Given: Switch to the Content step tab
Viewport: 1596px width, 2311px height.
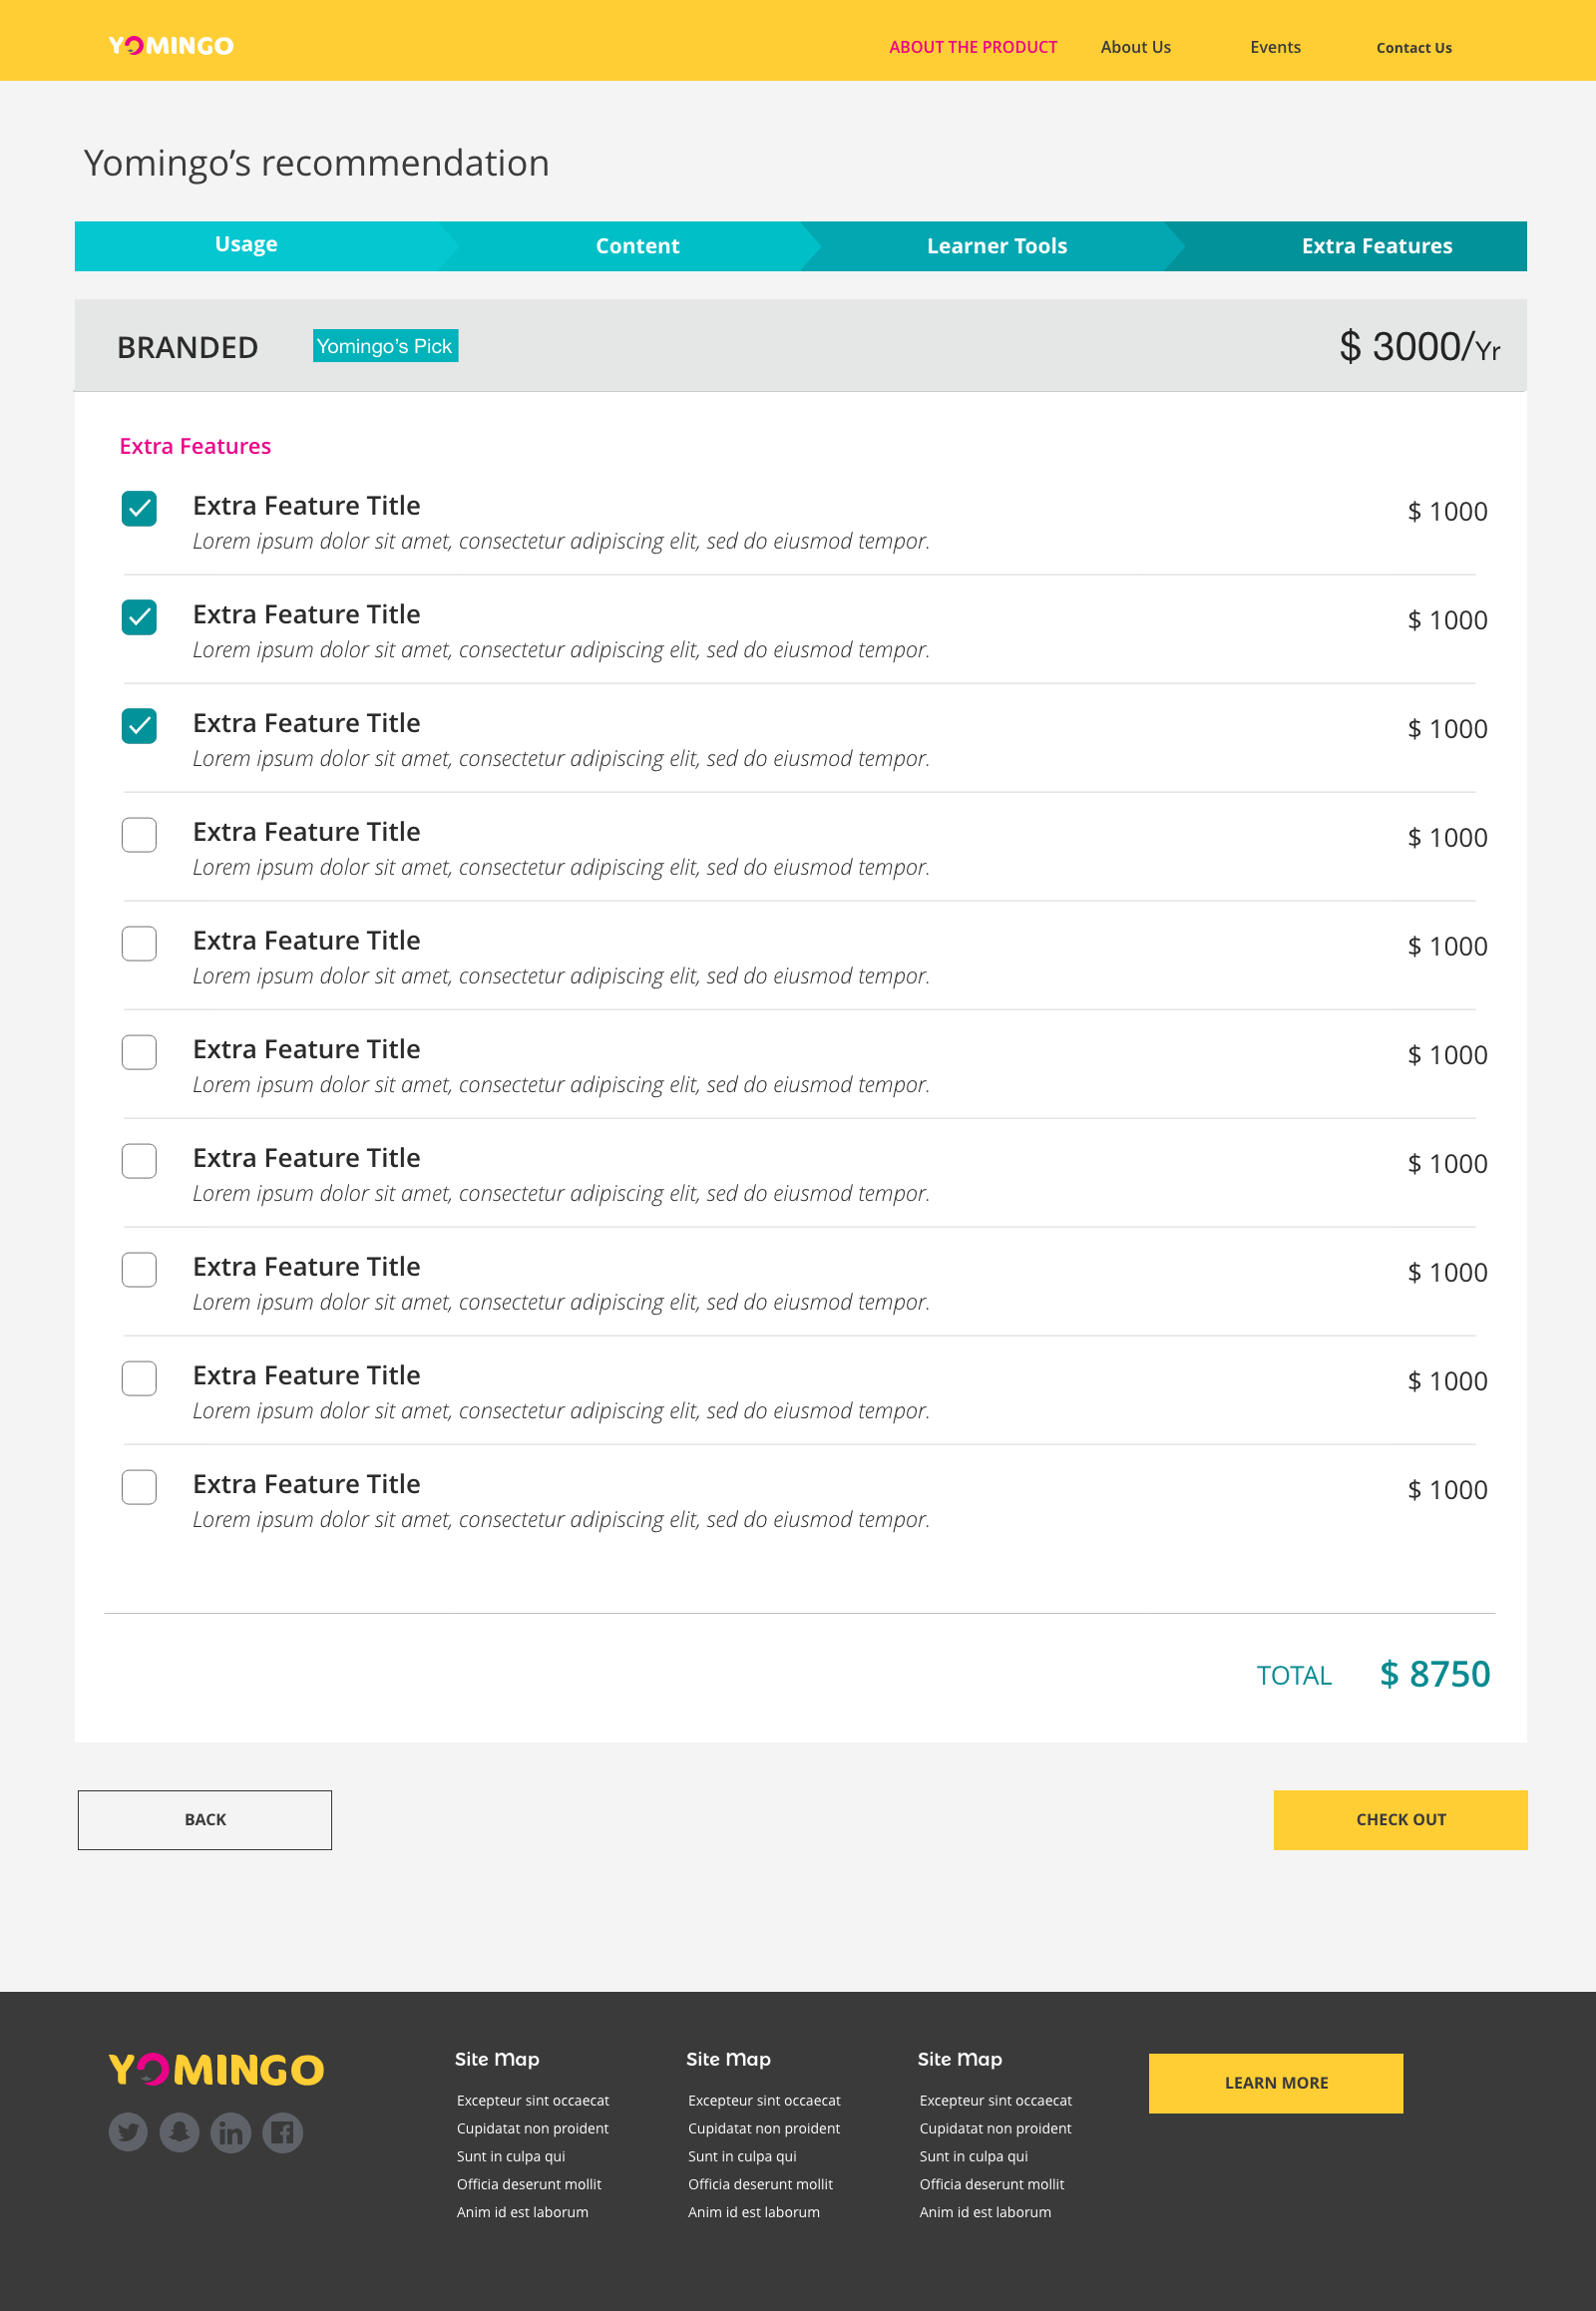Looking at the screenshot, I should click(x=637, y=246).
